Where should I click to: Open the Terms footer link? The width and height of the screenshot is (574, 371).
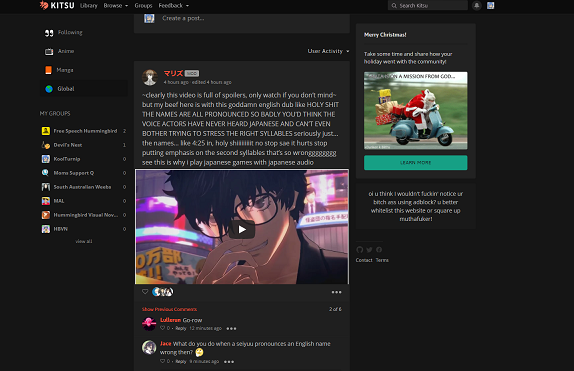click(x=382, y=260)
